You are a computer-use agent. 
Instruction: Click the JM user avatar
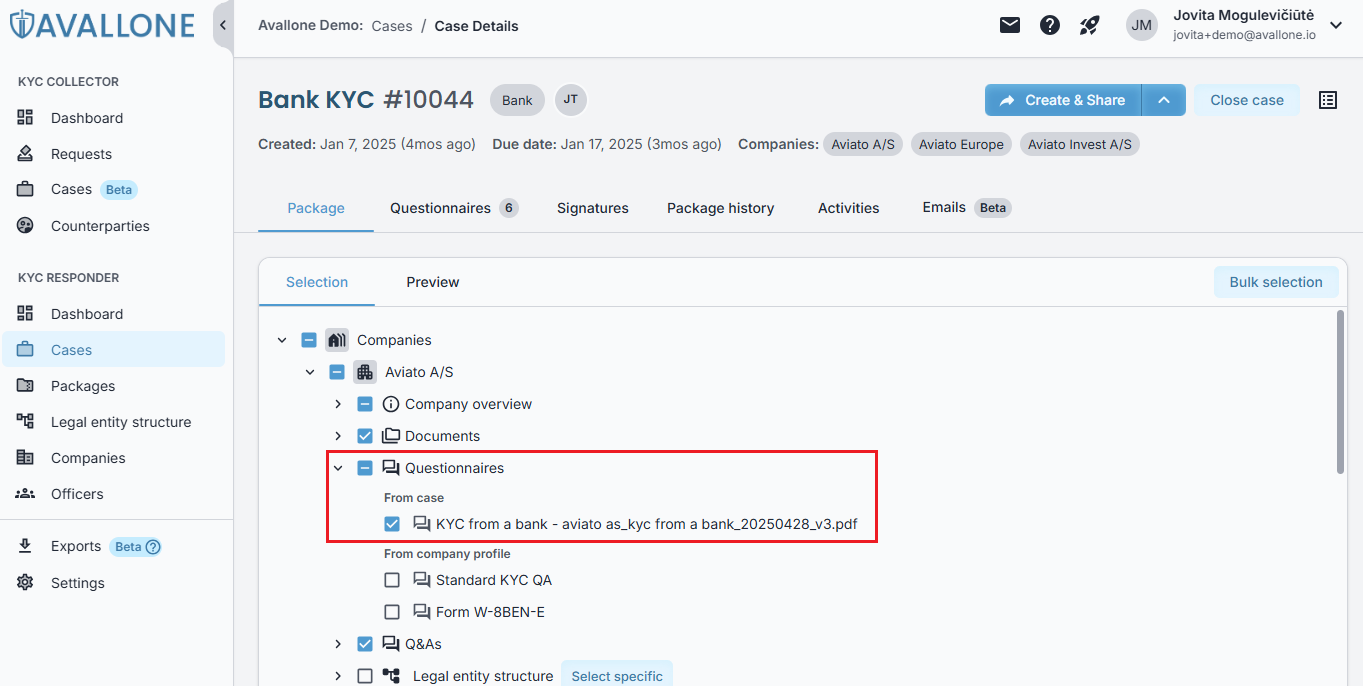pyautogui.click(x=1142, y=25)
